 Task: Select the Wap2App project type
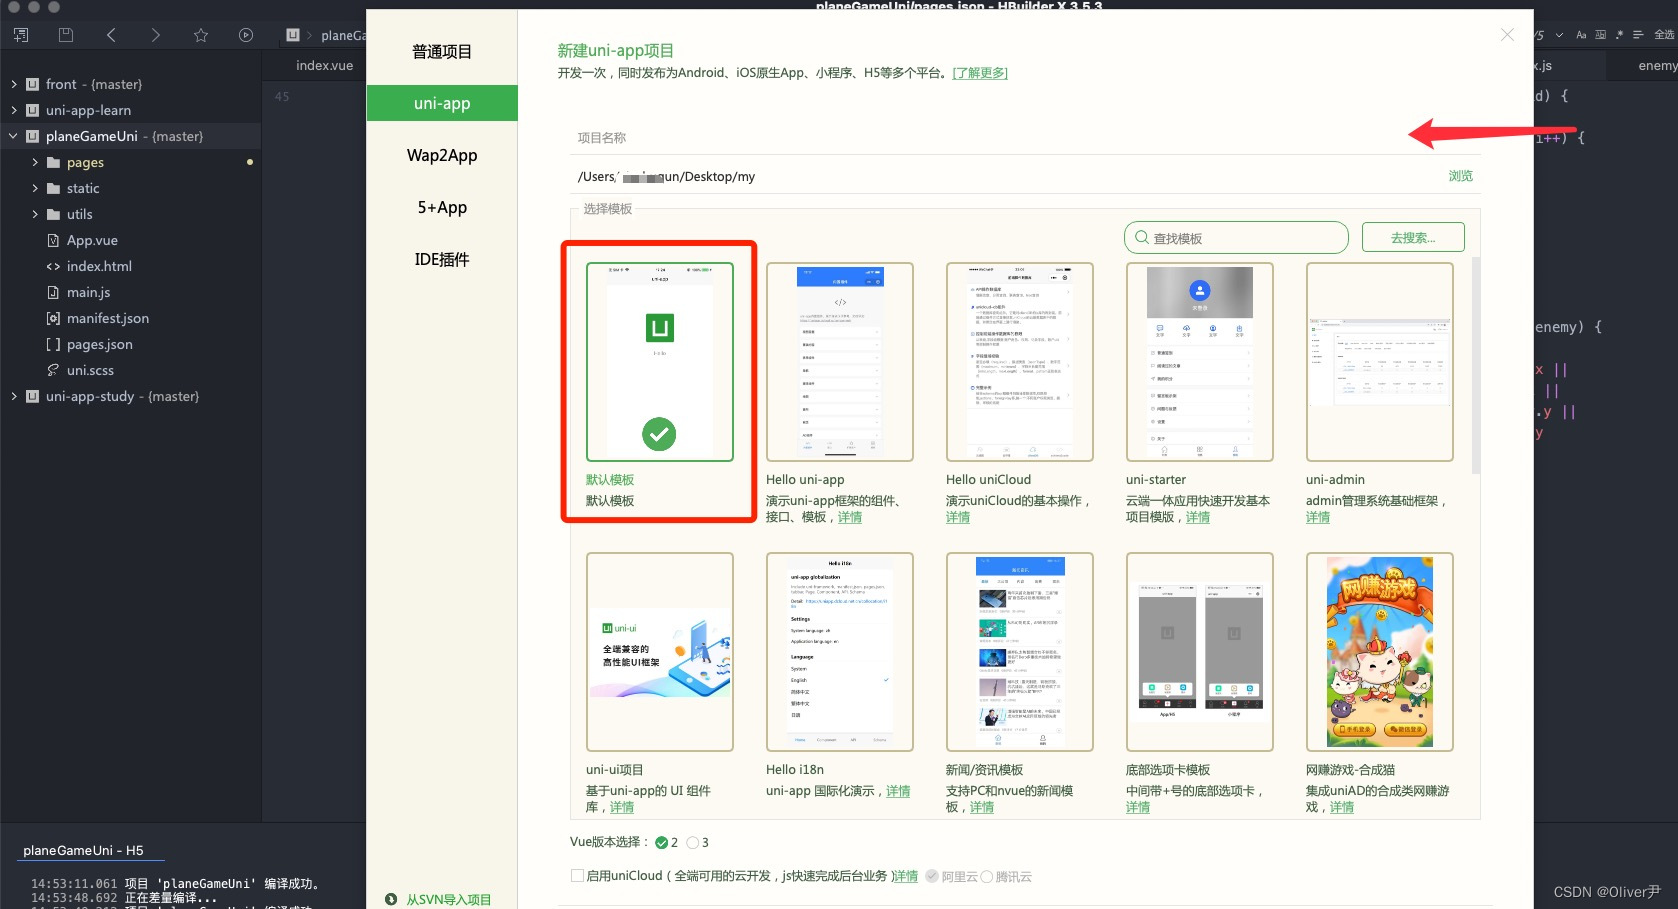tap(442, 155)
